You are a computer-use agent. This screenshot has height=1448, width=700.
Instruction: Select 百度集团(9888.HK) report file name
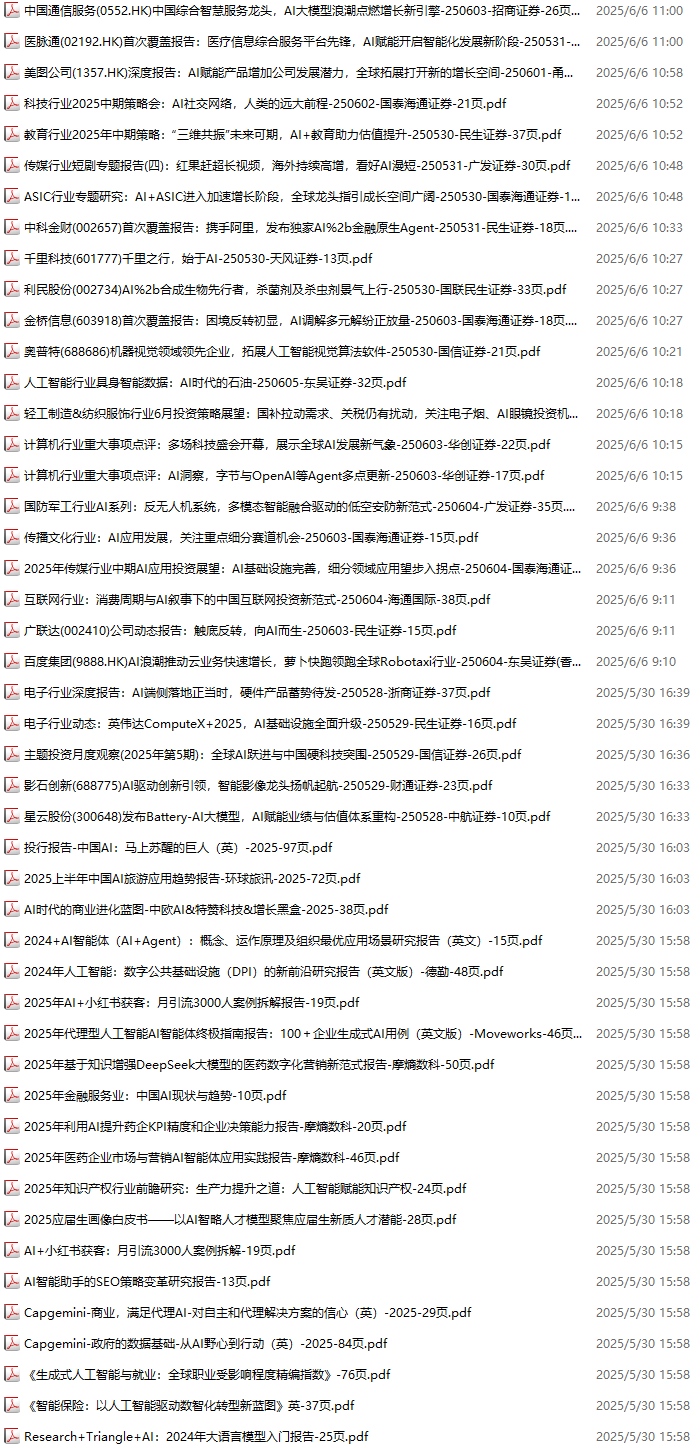point(300,662)
